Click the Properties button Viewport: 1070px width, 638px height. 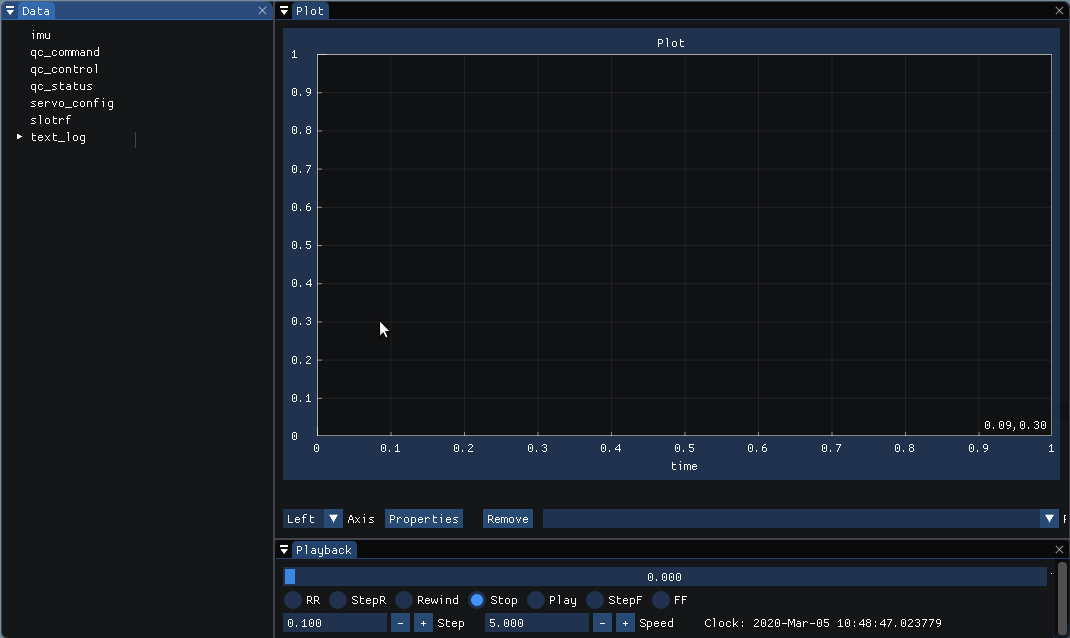point(423,519)
